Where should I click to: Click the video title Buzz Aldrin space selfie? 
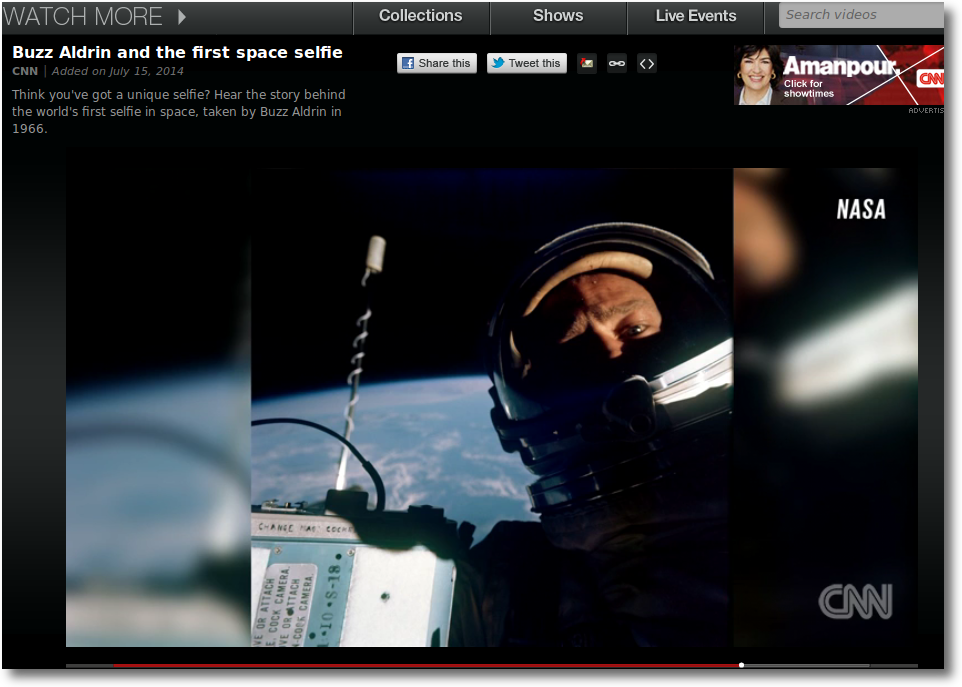point(177,52)
